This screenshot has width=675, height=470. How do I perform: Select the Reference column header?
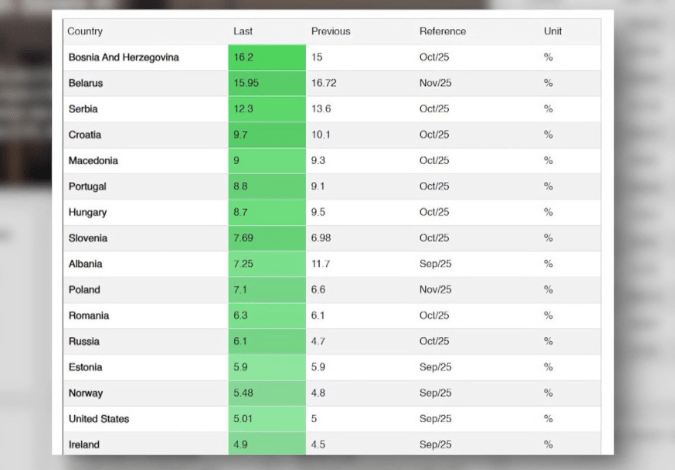point(442,32)
